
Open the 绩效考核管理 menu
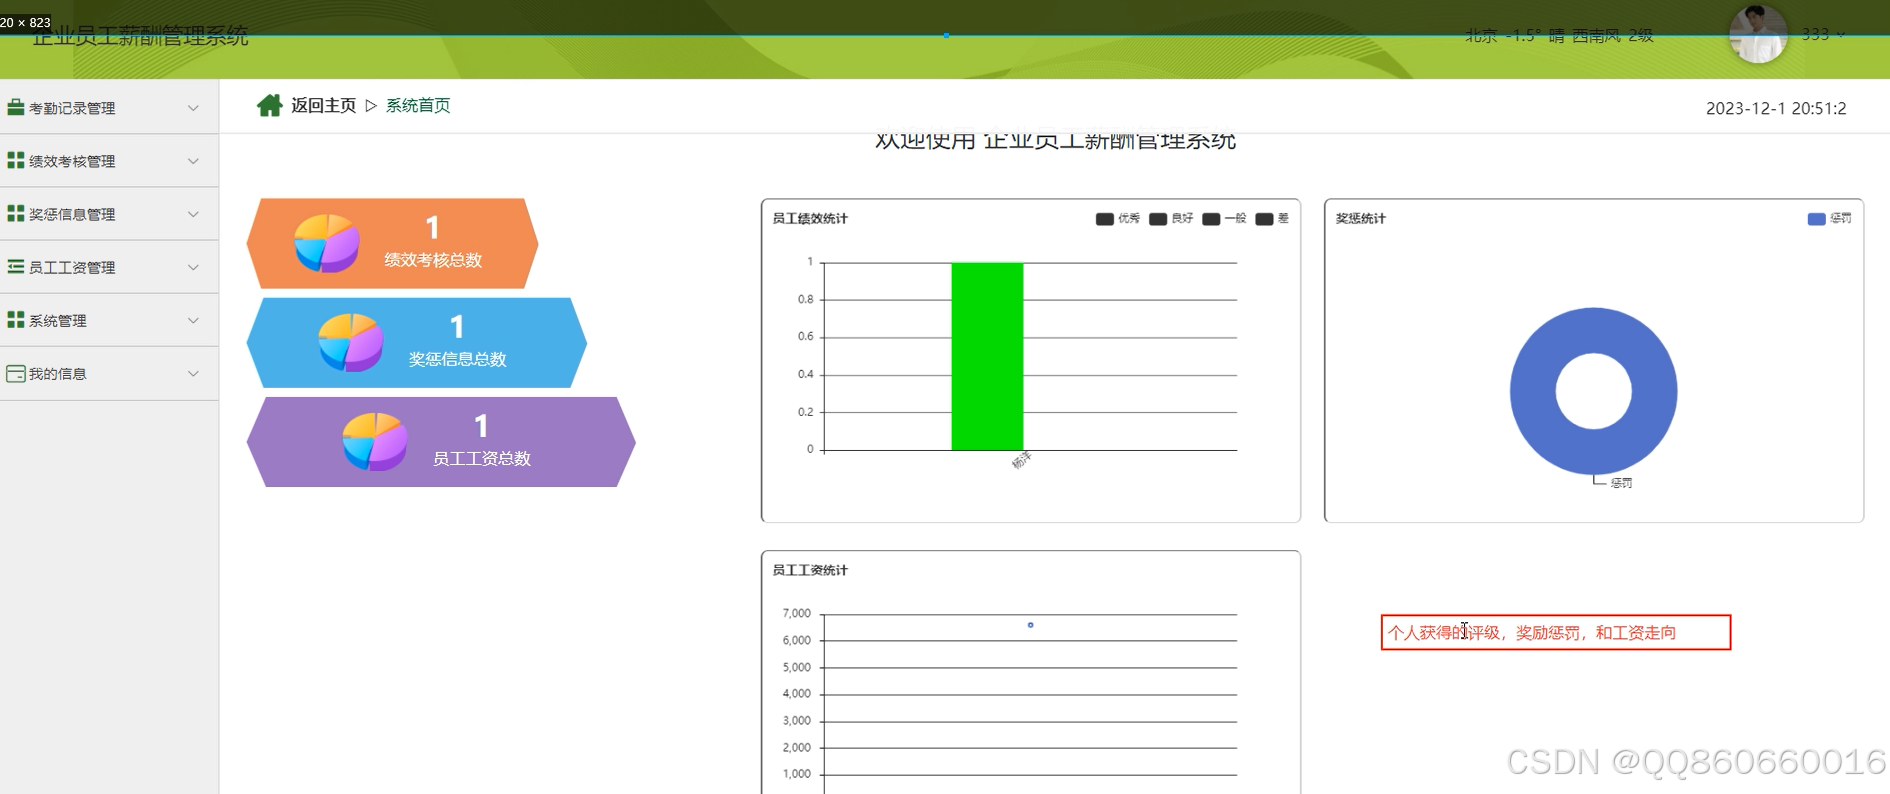(109, 161)
